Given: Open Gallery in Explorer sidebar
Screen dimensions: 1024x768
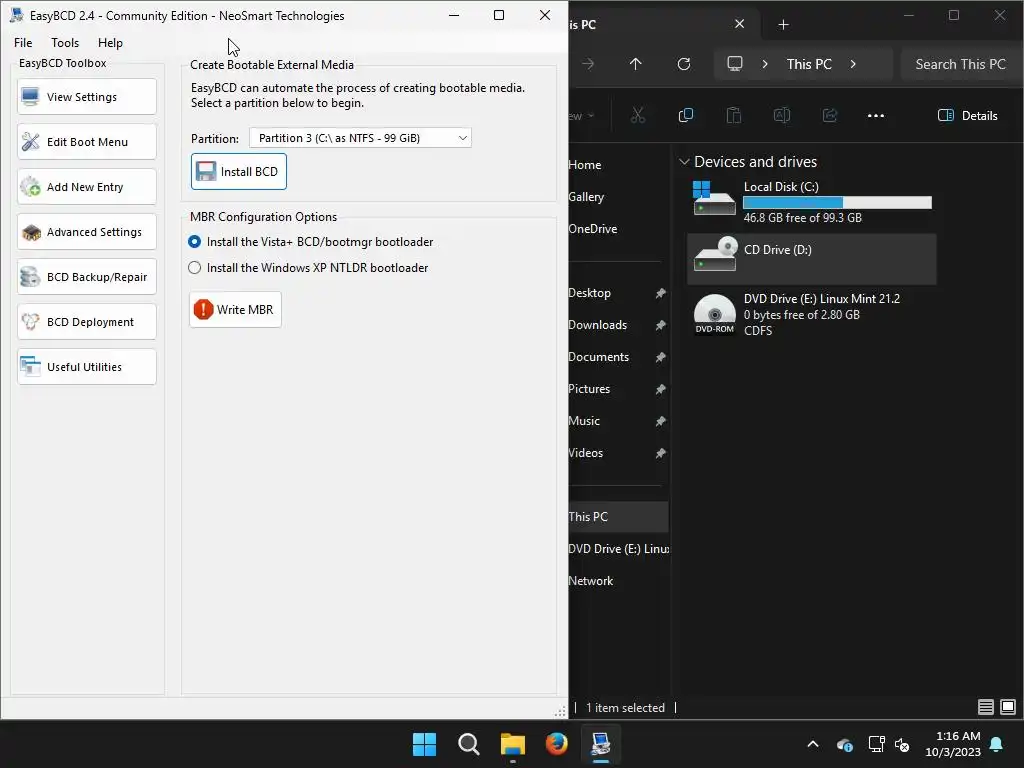Looking at the screenshot, I should pyautogui.click(x=586, y=197).
